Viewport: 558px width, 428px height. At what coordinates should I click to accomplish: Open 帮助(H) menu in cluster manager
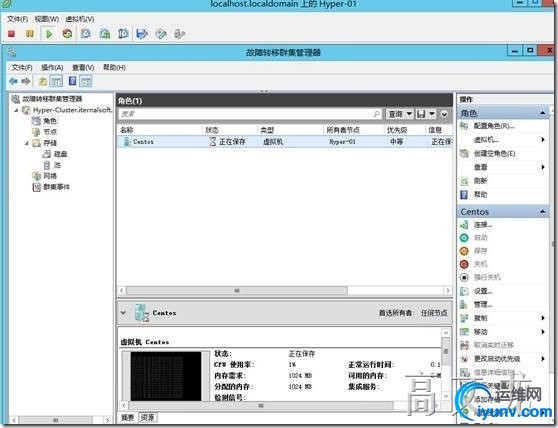pos(114,67)
